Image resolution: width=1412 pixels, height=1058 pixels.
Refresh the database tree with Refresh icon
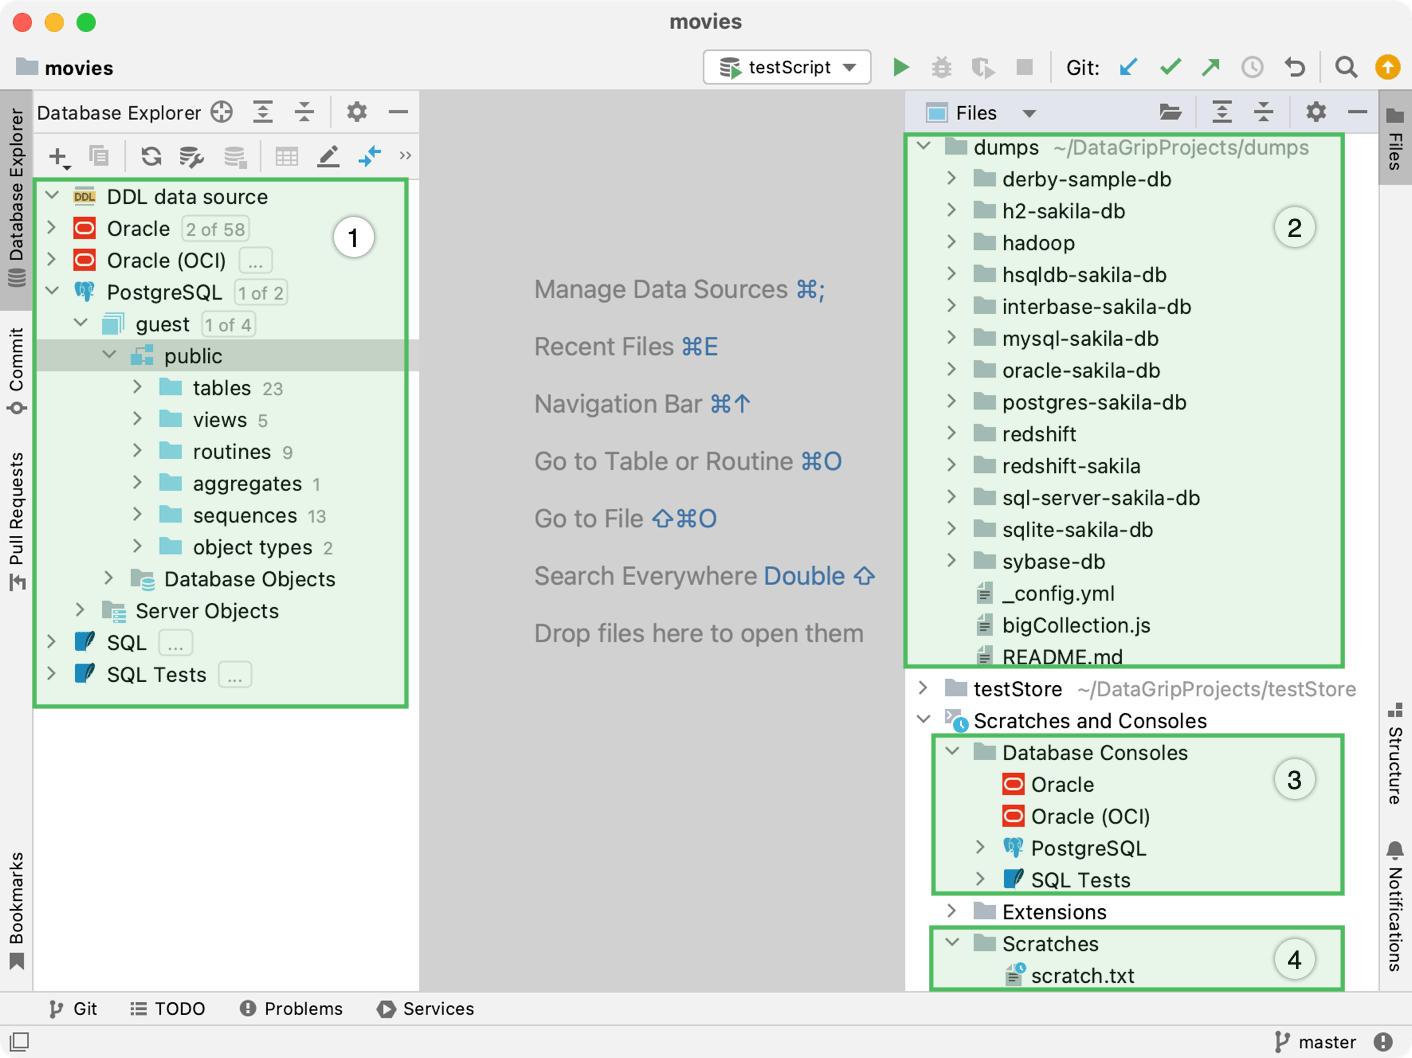151,156
